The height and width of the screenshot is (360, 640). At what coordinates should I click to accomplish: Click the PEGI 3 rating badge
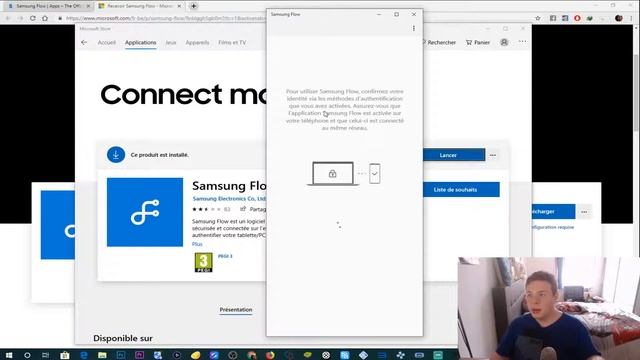click(203, 262)
